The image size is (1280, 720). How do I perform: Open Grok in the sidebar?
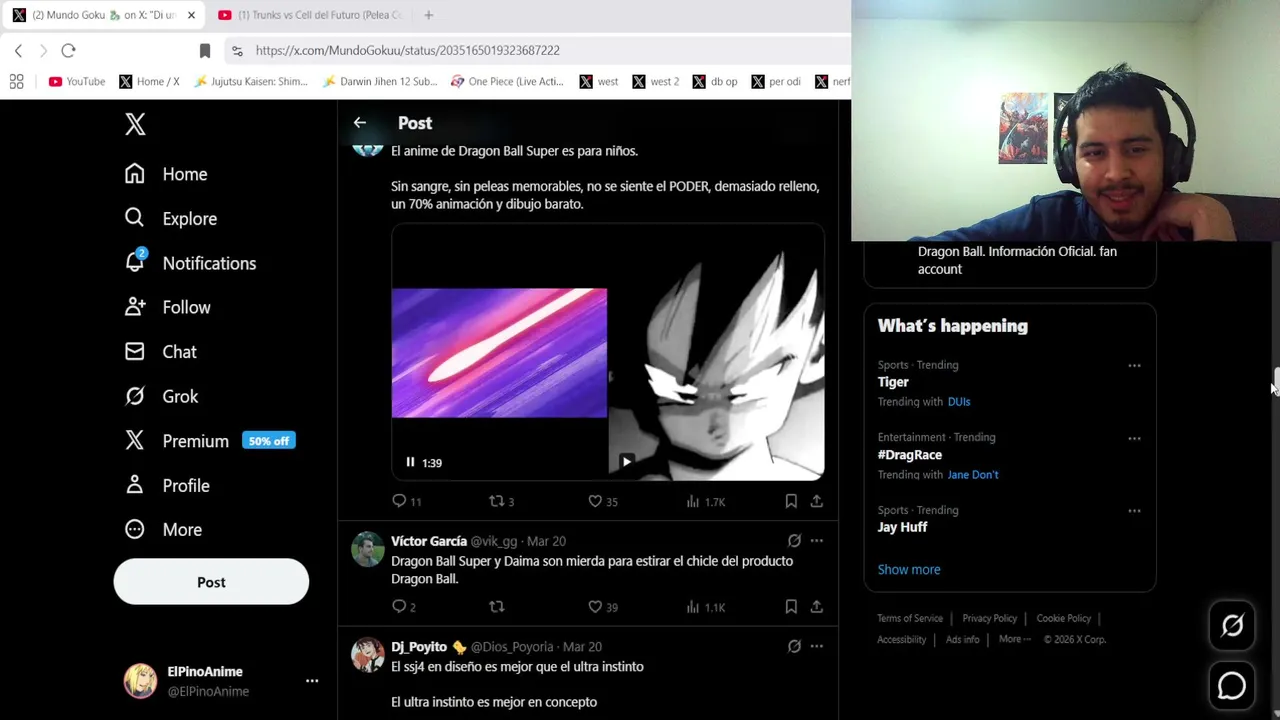(x=161, y=396)
